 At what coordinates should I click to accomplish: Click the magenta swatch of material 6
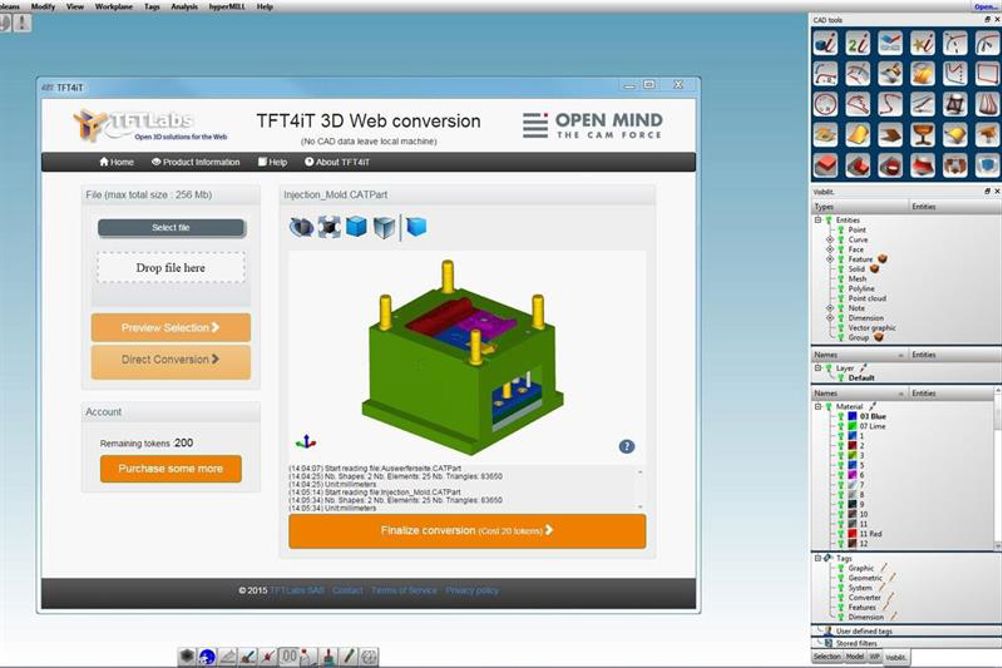pyautogui.click(x=852, y=475)
